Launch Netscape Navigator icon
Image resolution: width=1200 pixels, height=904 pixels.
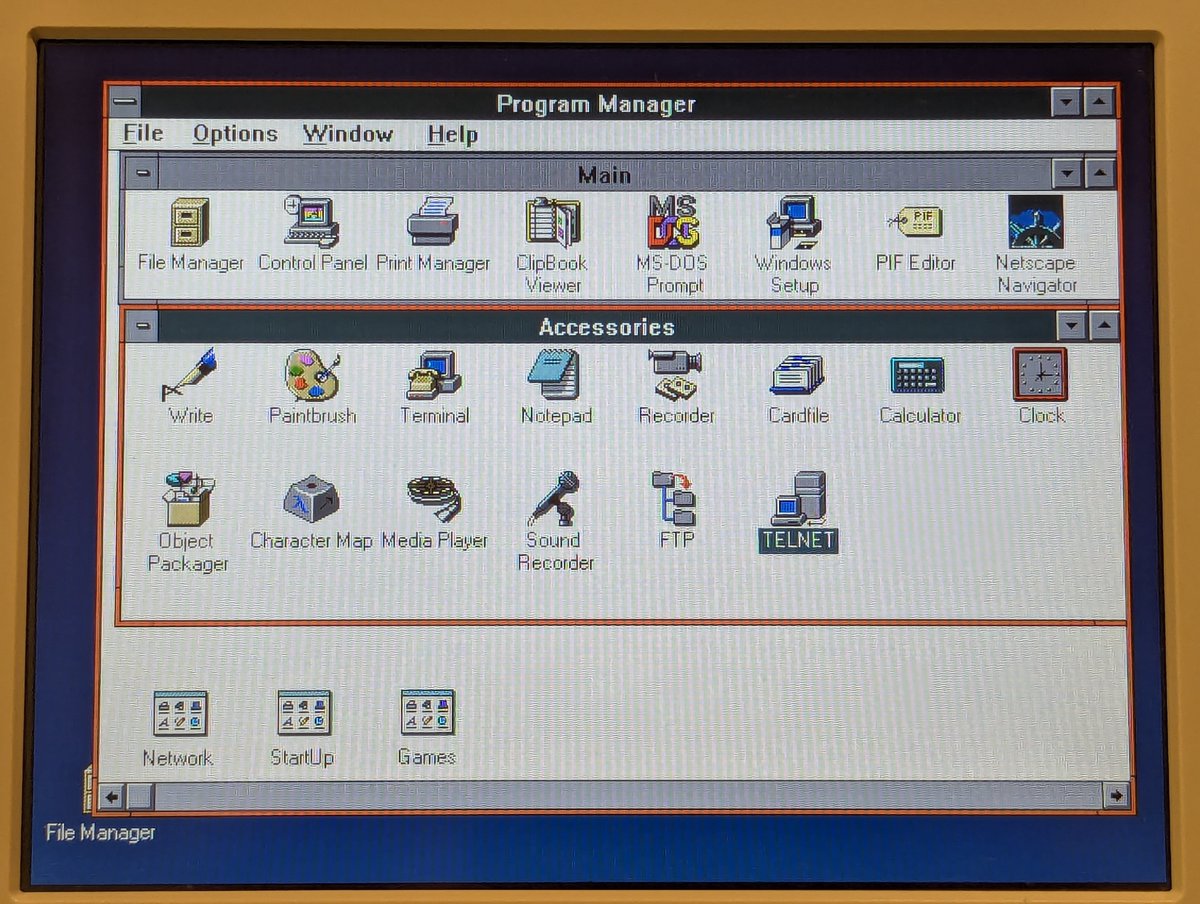point(1036,222)
